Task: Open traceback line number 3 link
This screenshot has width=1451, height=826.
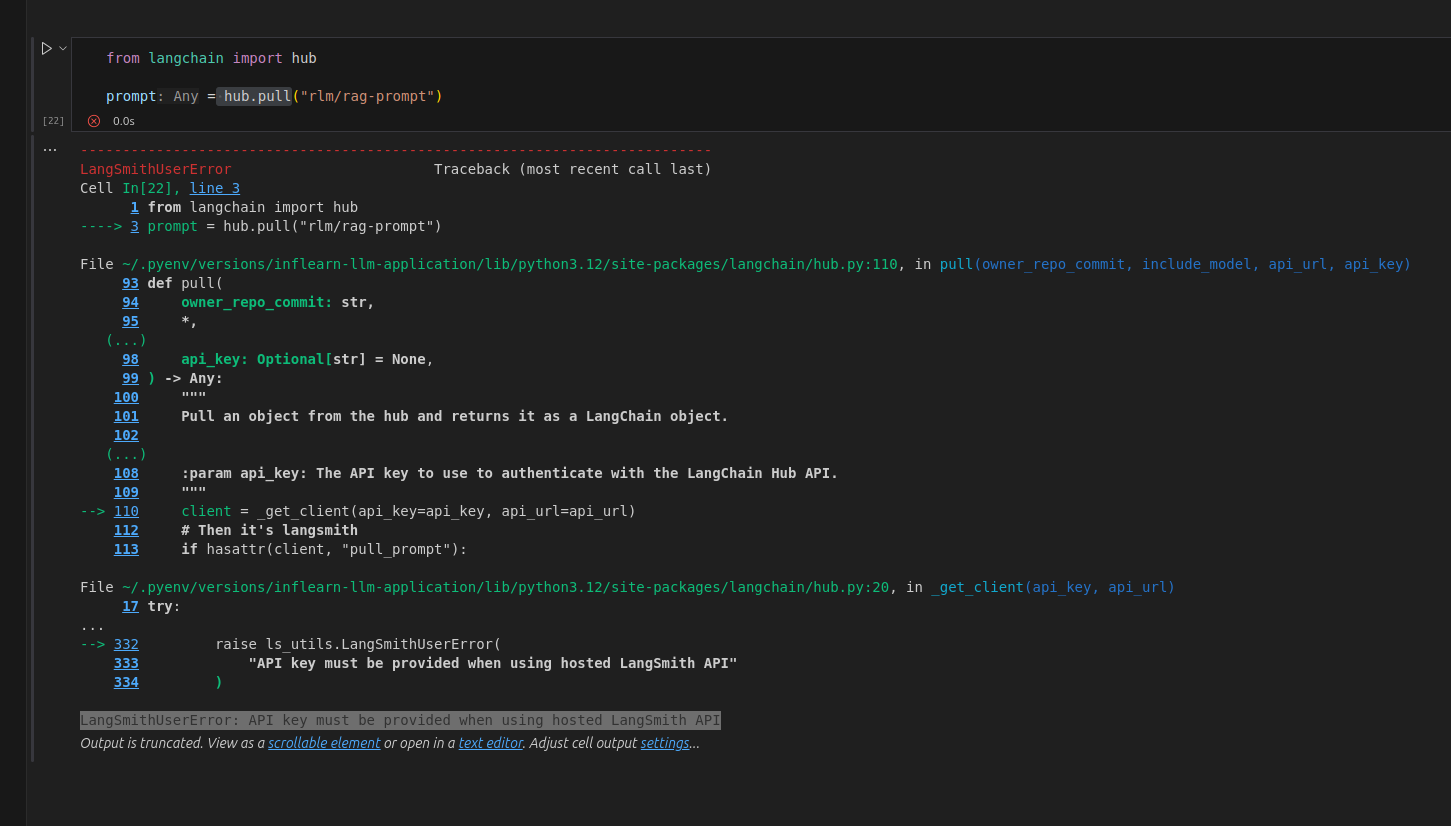Action: point(135,226)
